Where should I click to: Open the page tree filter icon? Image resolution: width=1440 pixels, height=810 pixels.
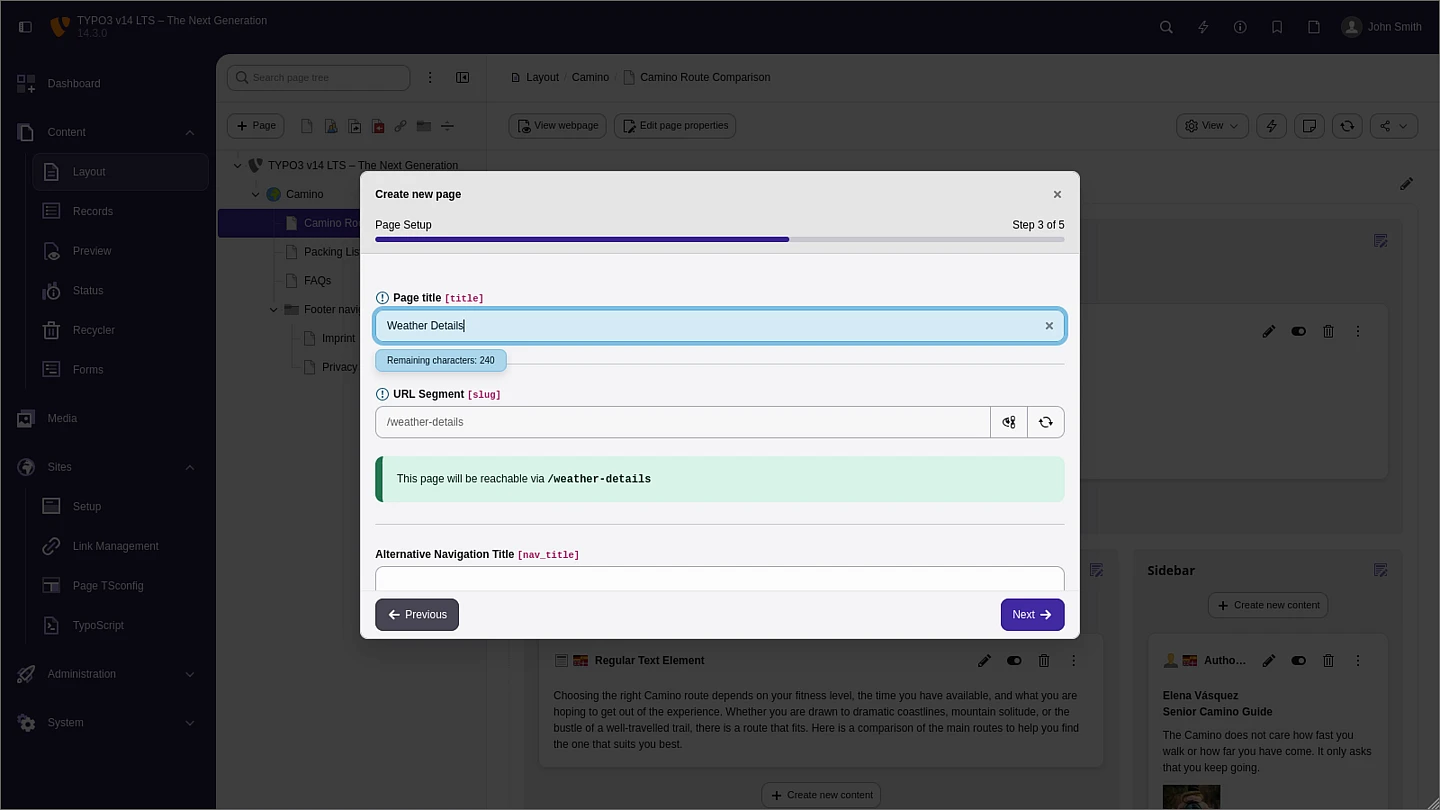coord(430,77)
